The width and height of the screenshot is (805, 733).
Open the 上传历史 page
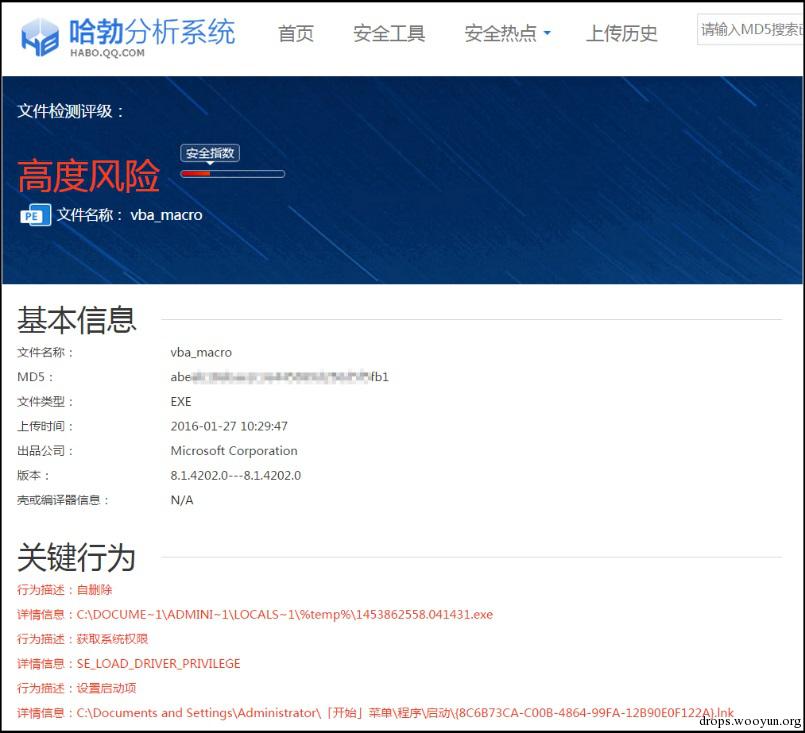click(621, 34)
